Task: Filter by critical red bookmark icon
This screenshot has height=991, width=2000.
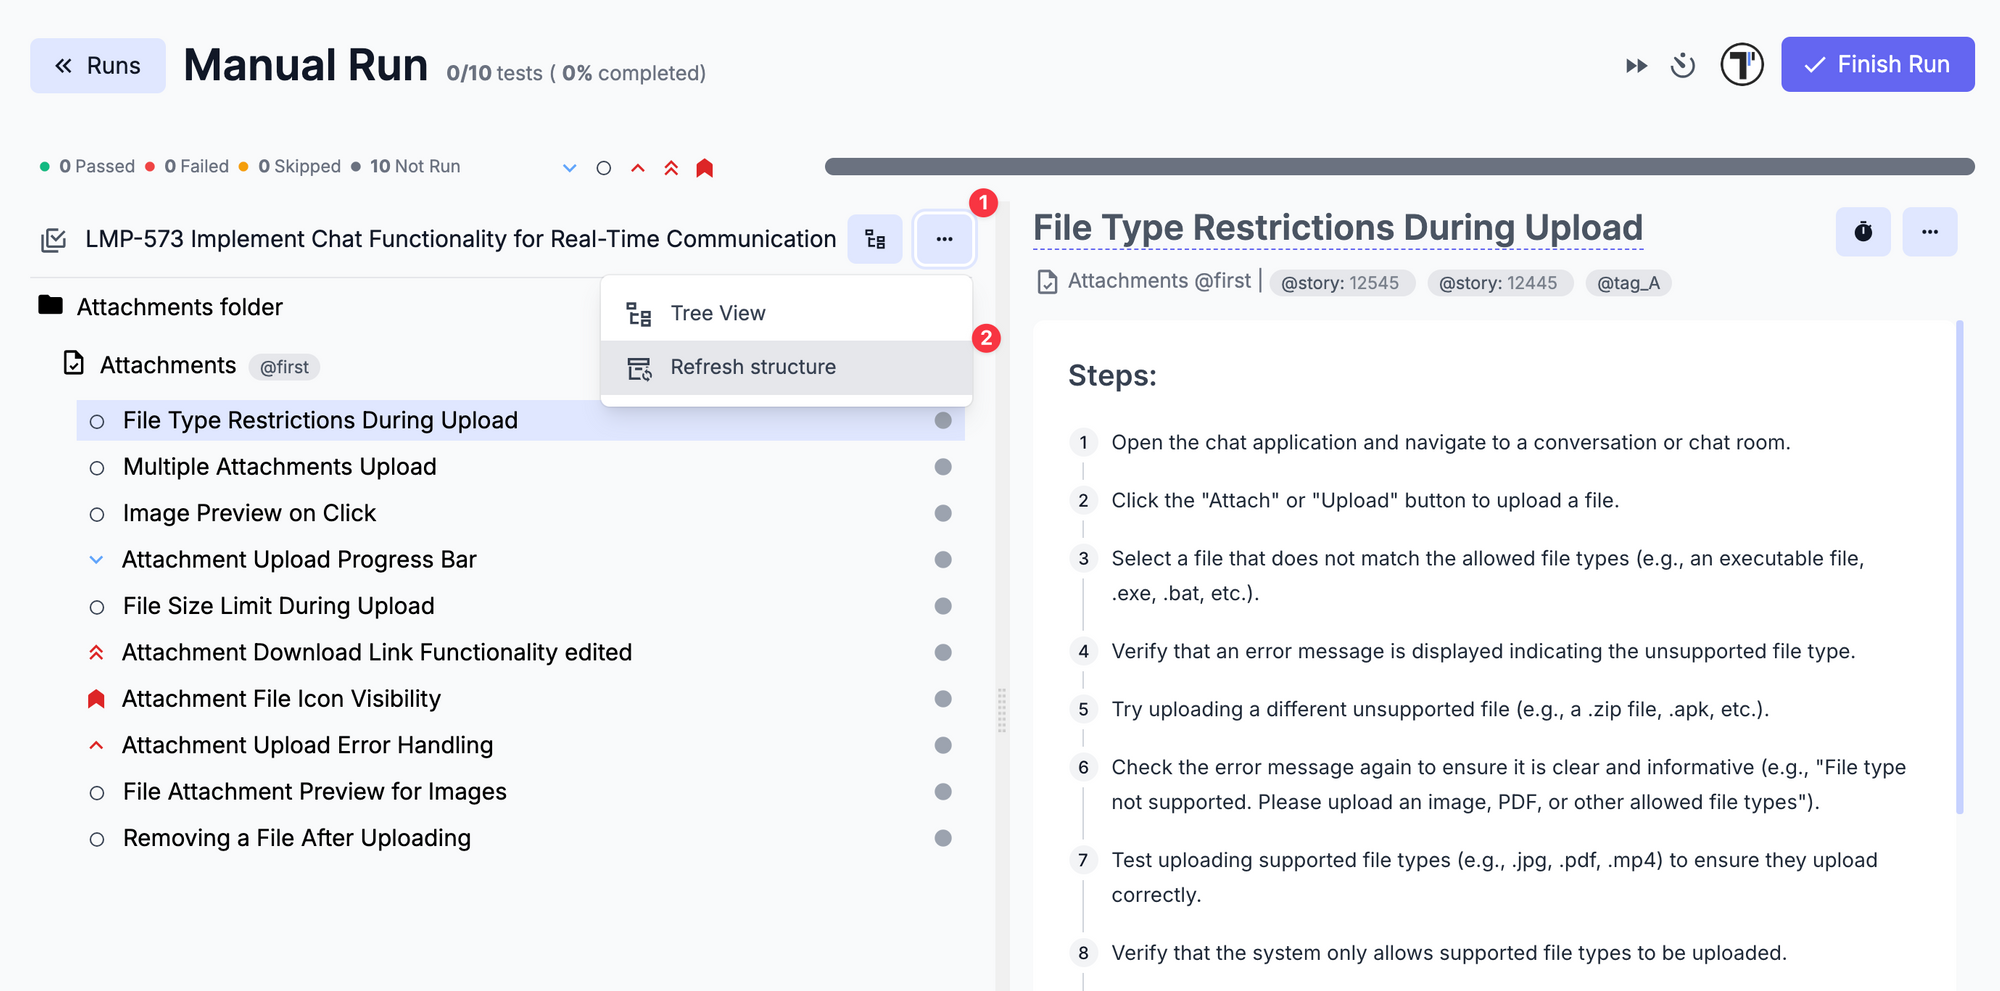Action: click(x=705, y=168)
